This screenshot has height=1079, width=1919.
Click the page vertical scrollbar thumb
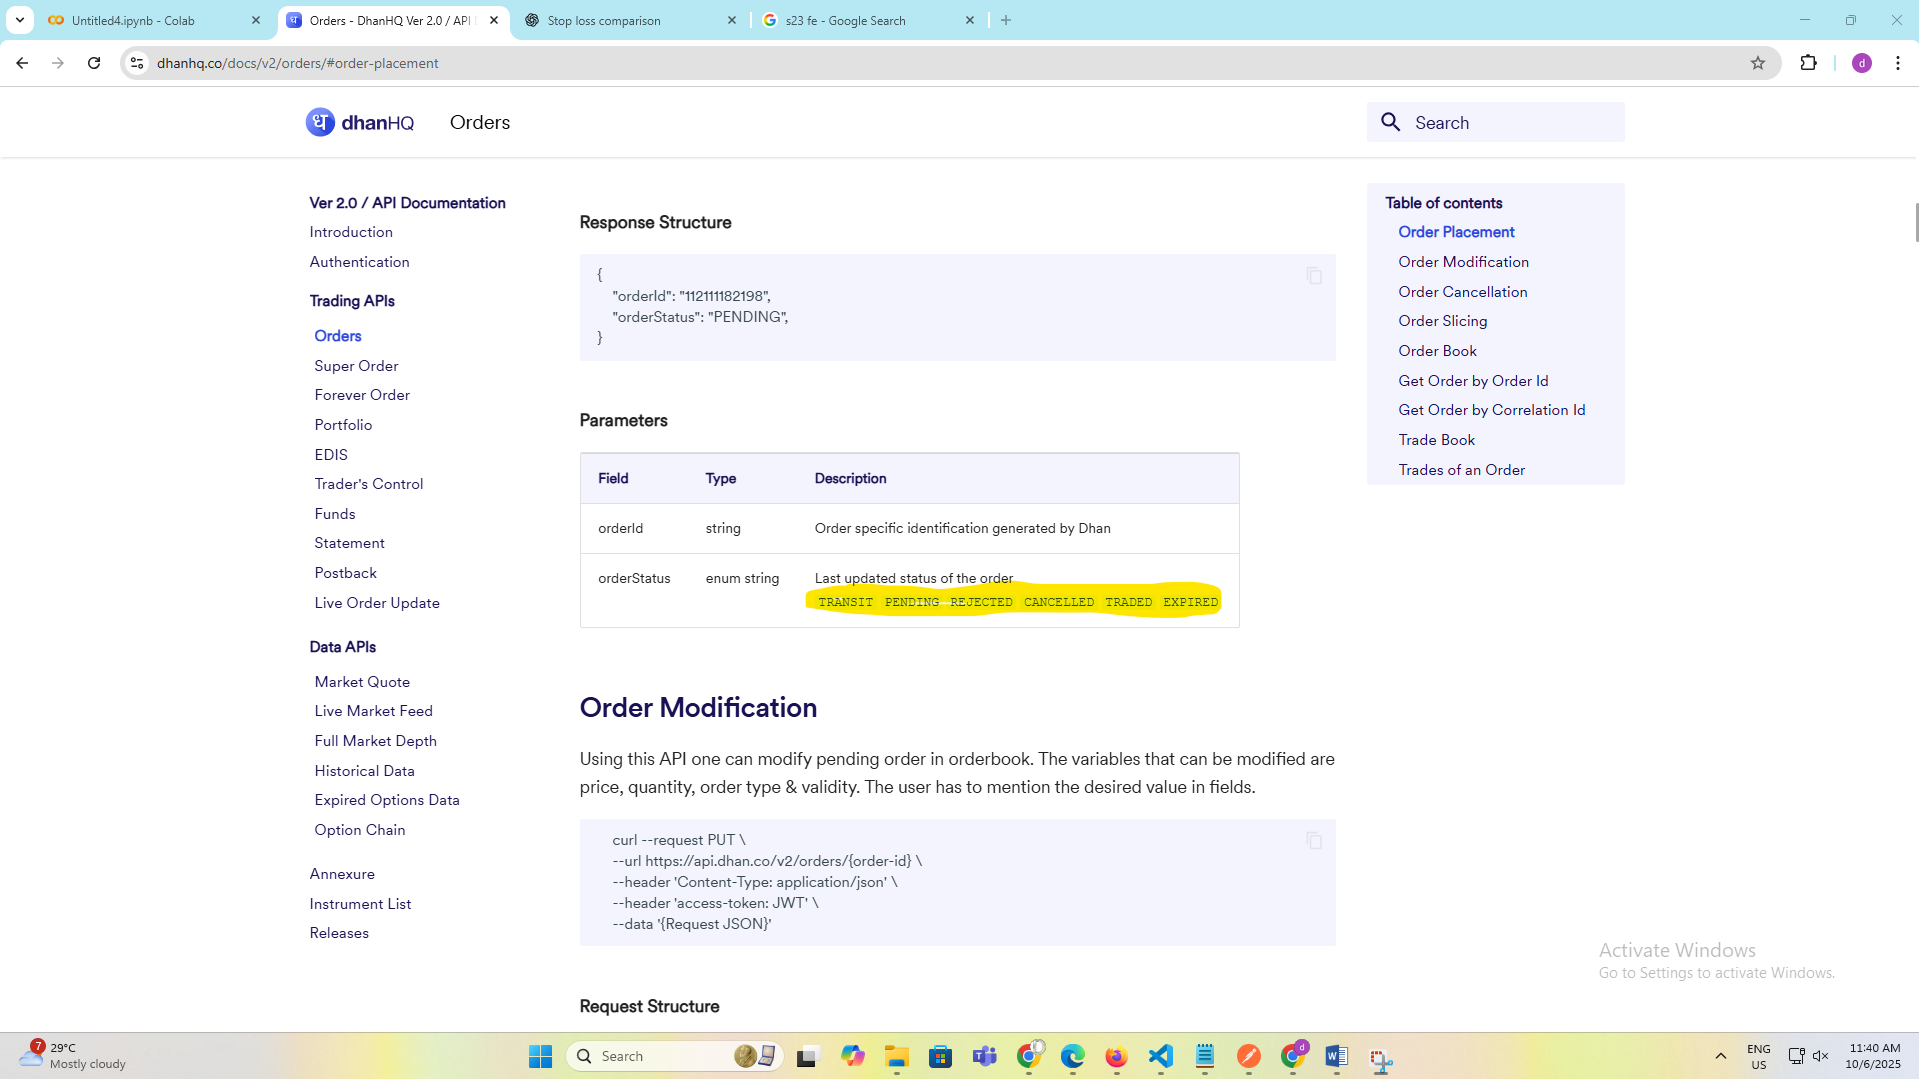[1915, 222]
